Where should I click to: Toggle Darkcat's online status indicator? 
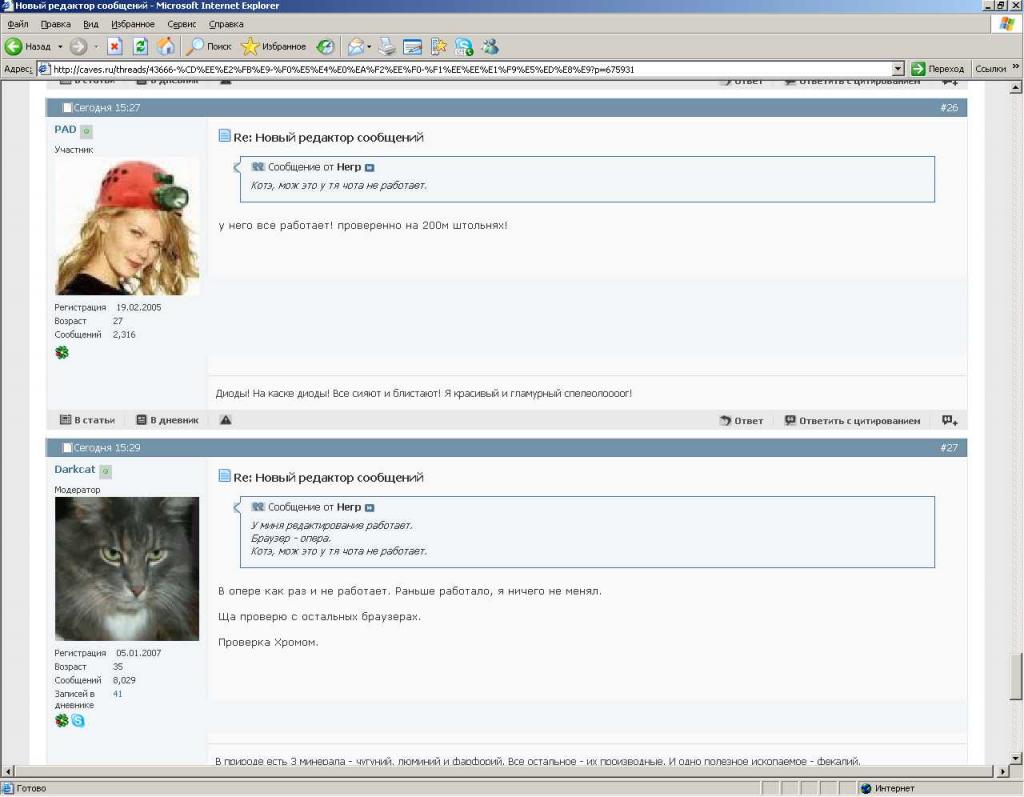105,471
